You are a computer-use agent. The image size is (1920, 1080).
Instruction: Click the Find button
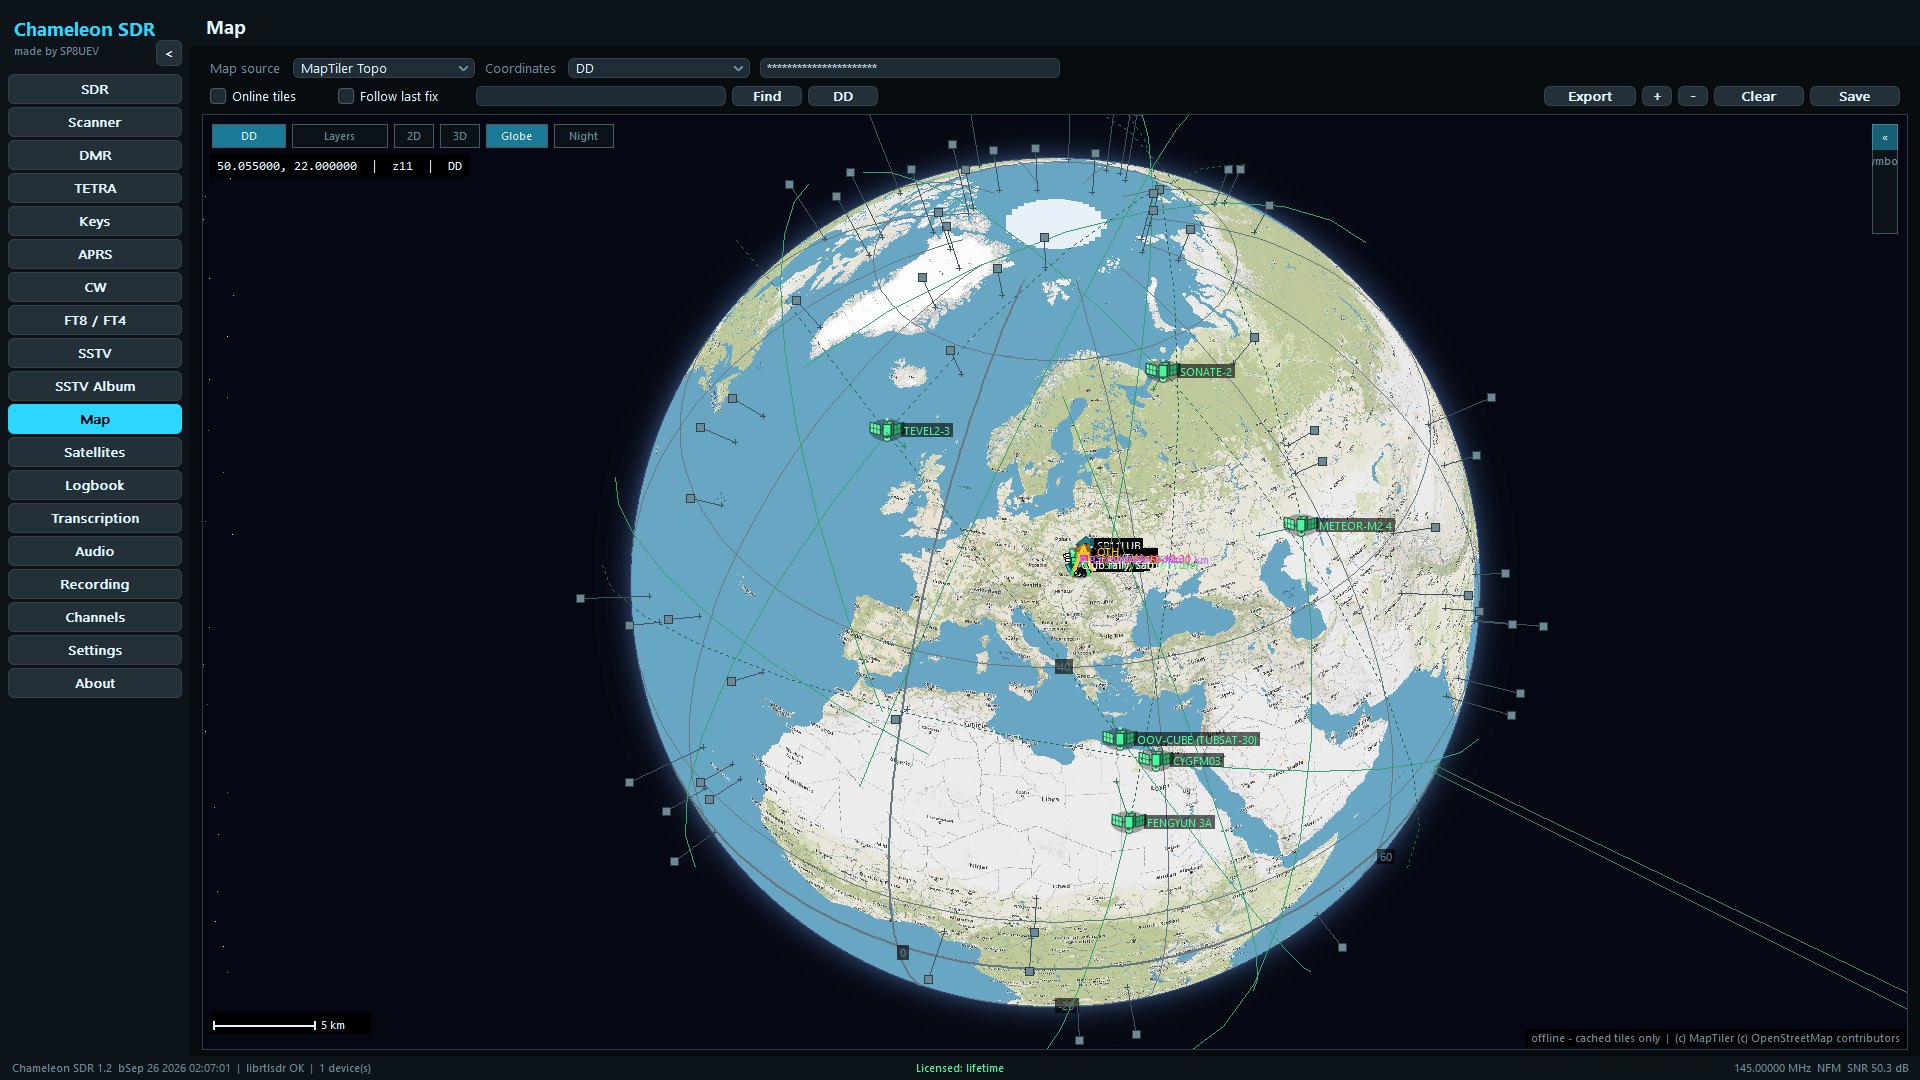pyautogui.click(x=767, y=96)
